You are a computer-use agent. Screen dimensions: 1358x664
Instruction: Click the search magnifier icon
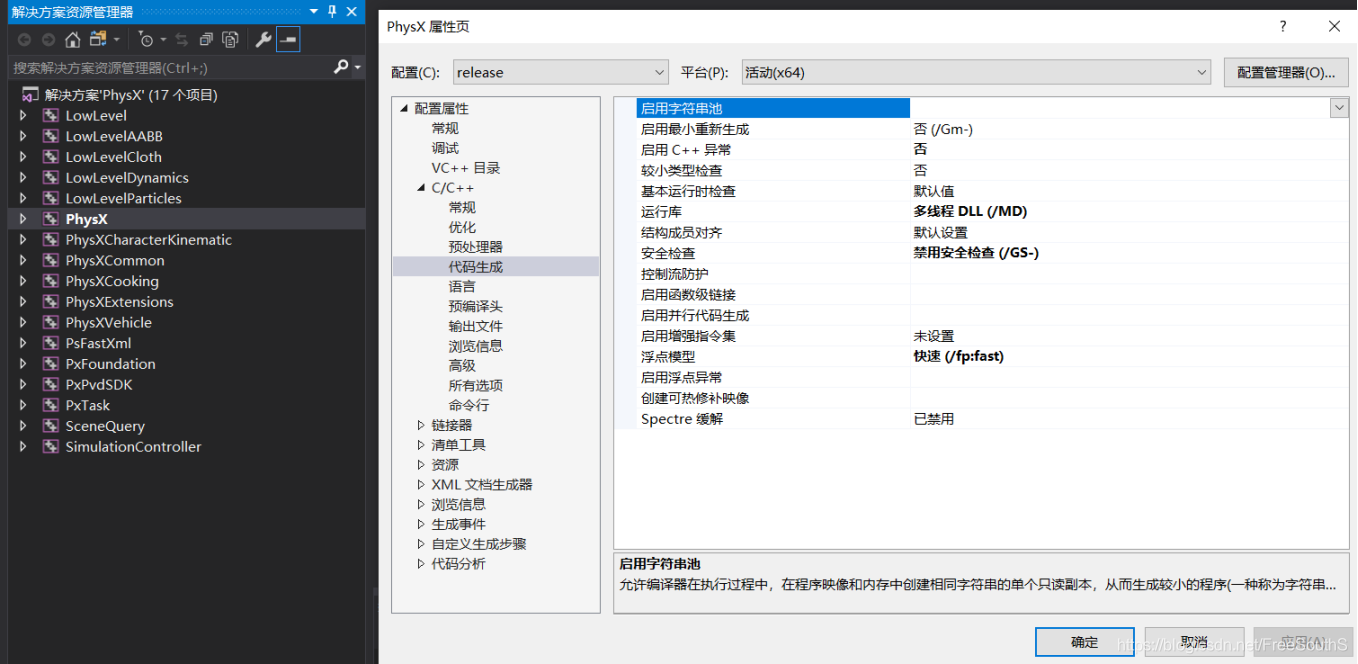[x=341, y=67]
